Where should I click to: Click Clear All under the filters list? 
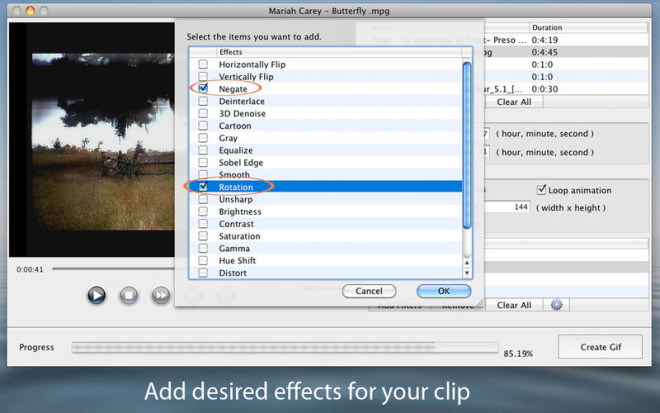pyautogui.click(x=514, y=305)
